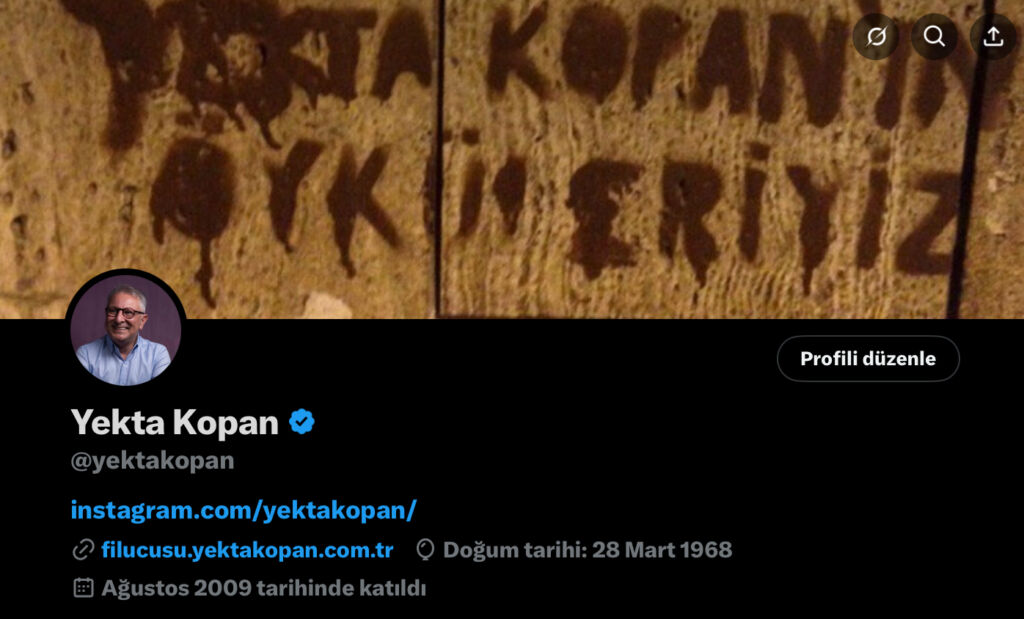
Task: Click the 28 Mart 1968 date
Action: tap(662, 550)
